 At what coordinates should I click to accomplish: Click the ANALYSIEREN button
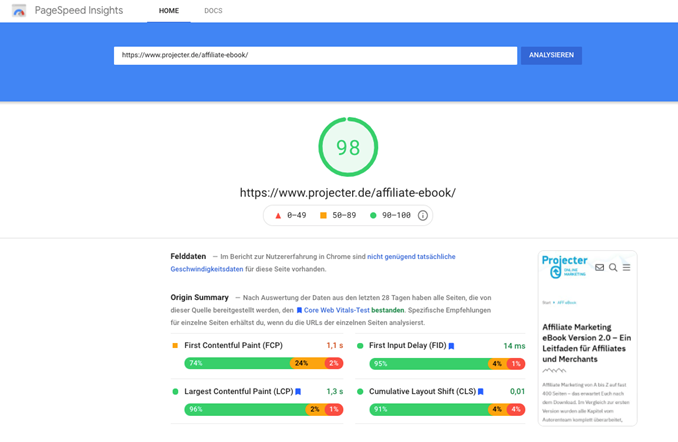pyautogui.click(x=551, y=55)
